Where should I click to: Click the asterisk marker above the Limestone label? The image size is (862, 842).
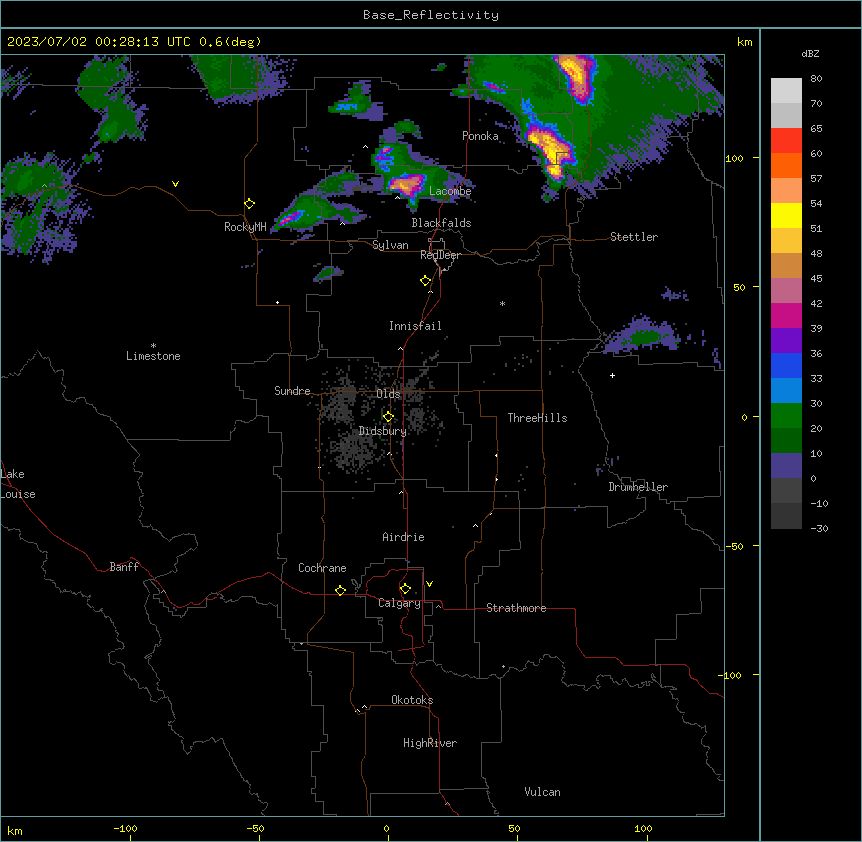pos(153,346)
